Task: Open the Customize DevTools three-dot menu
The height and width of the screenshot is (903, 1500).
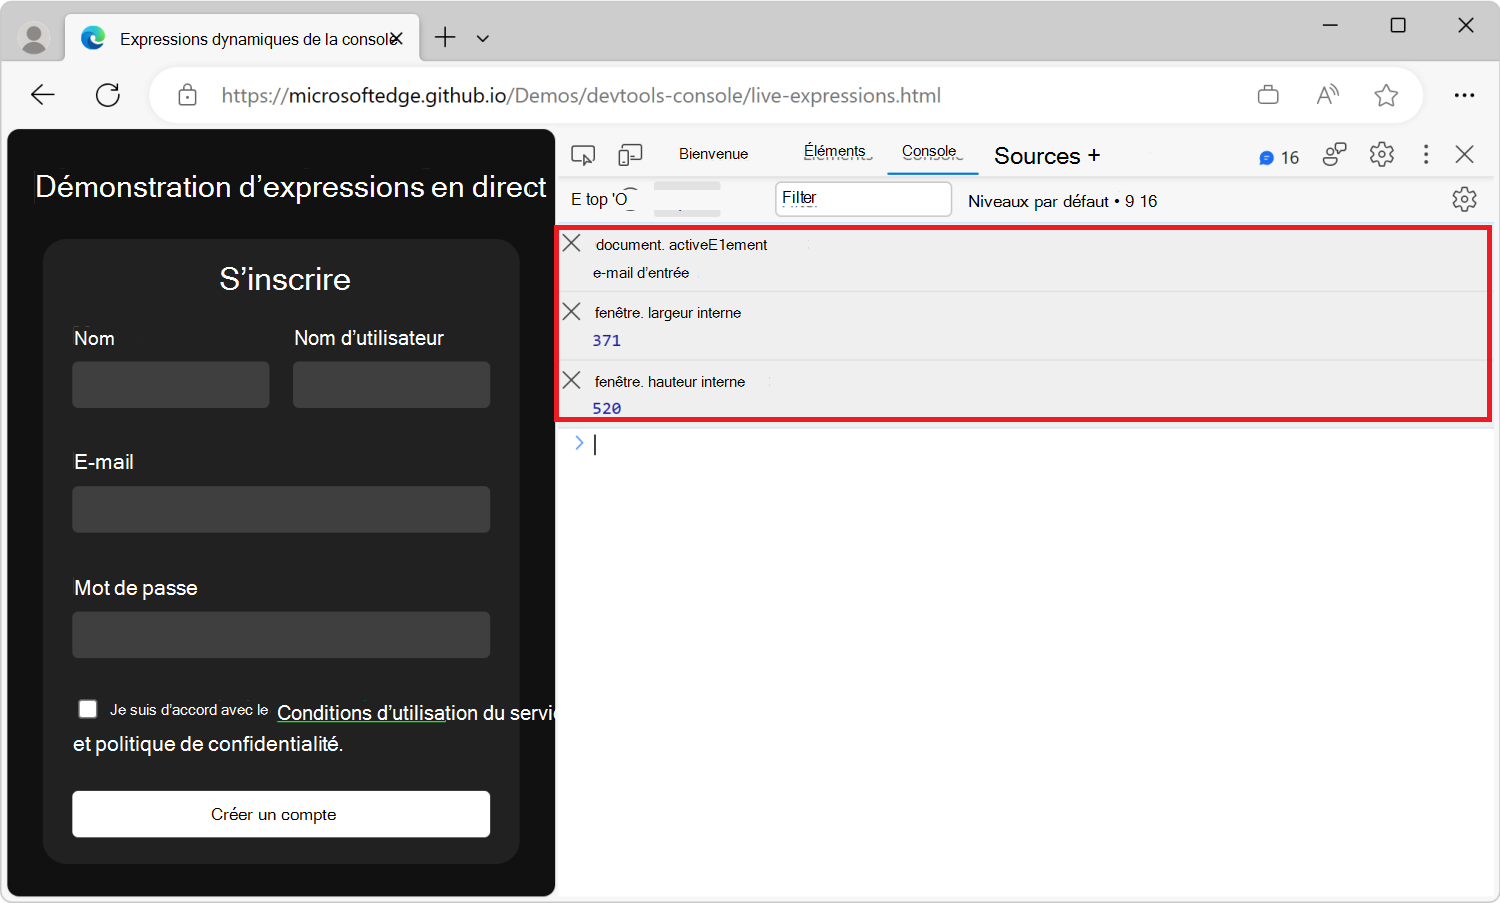Action: pyautogui.click(x=1426, y=155)
